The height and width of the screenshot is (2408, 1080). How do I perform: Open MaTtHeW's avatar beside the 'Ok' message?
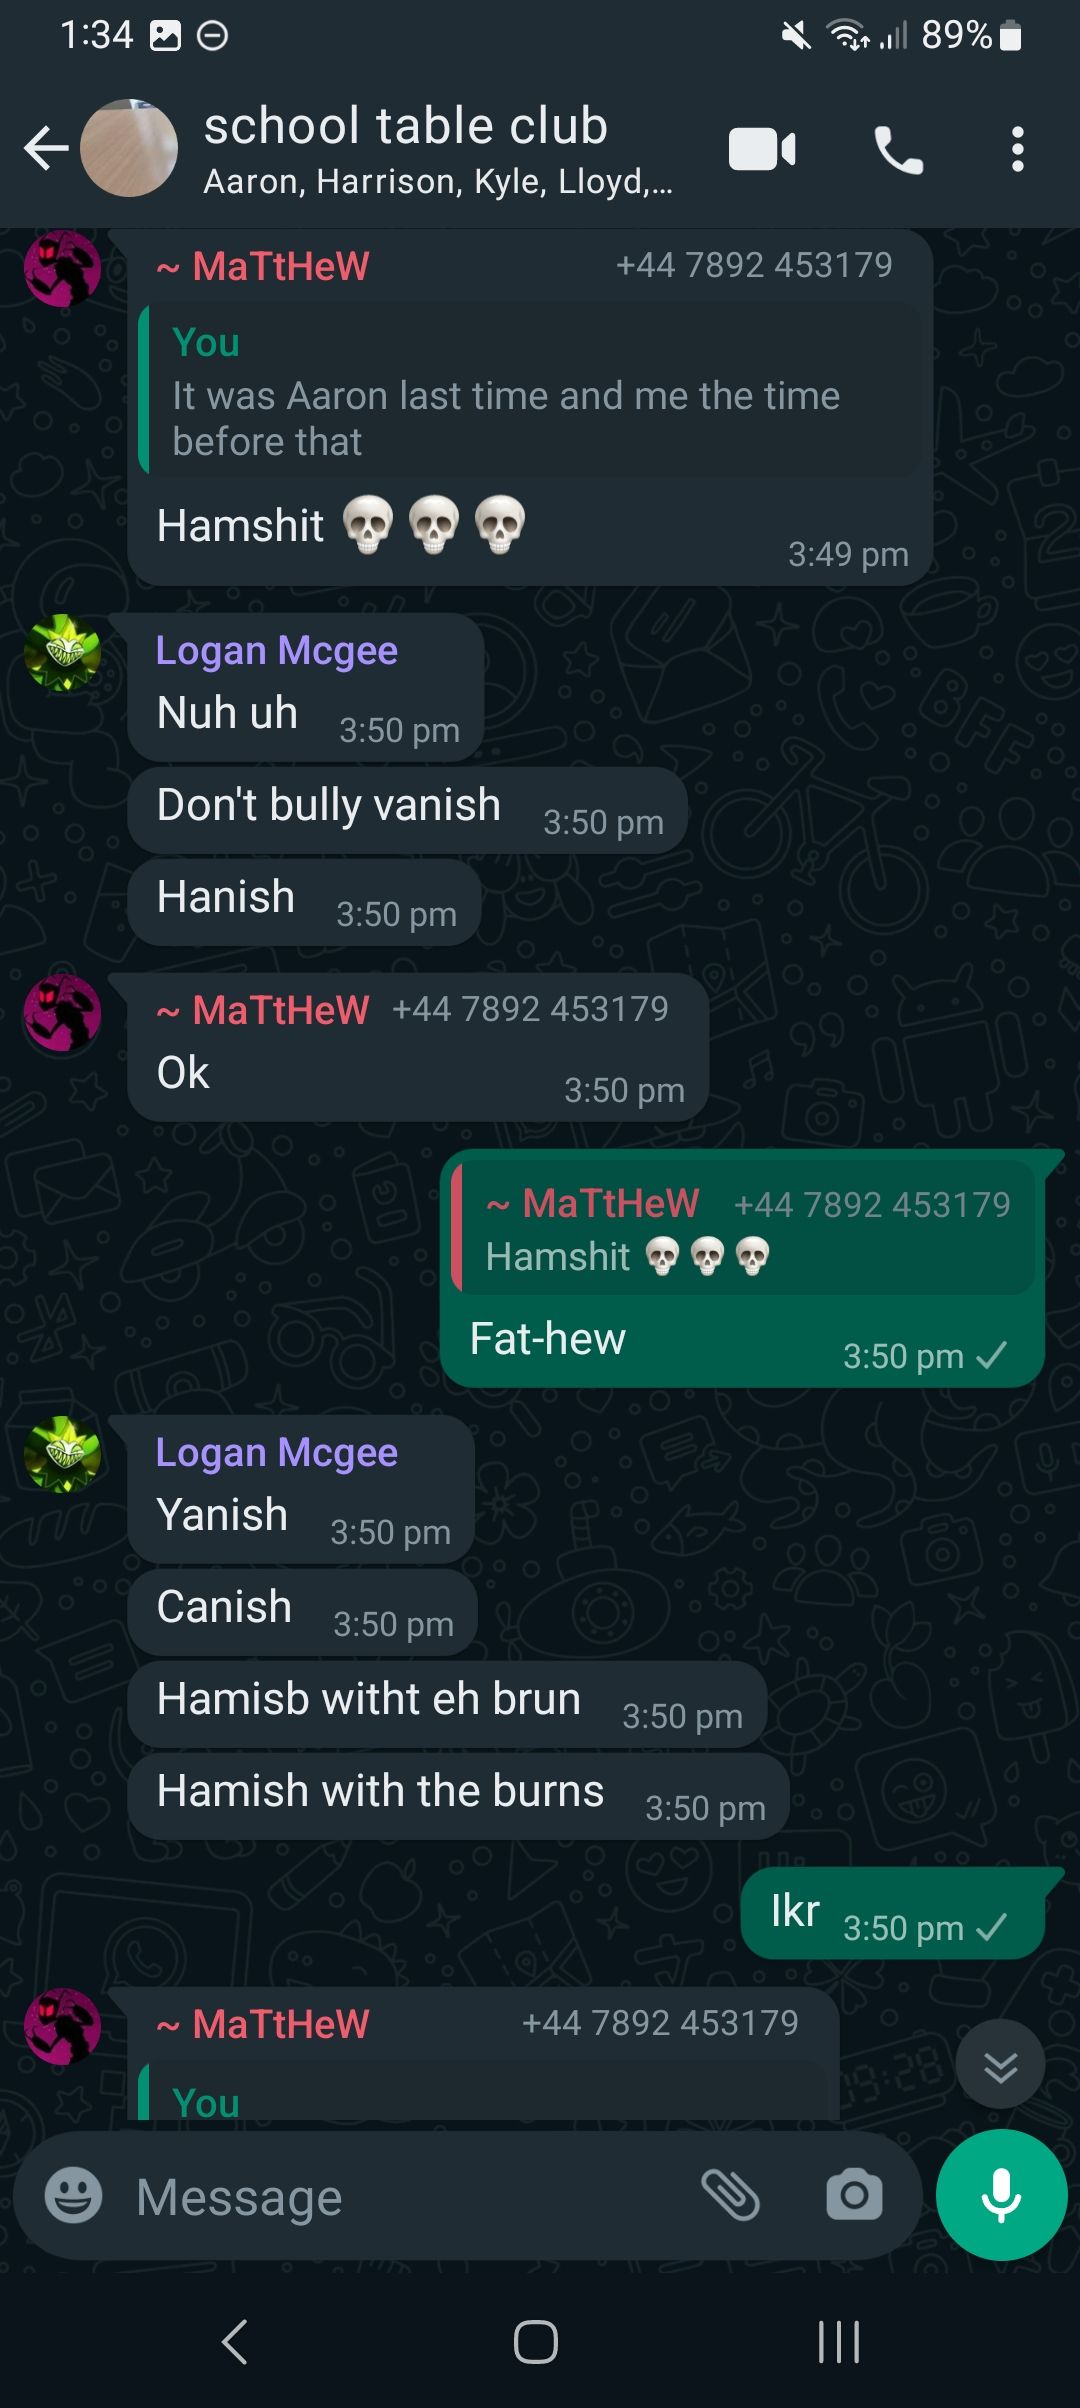tap(63, 1012)
